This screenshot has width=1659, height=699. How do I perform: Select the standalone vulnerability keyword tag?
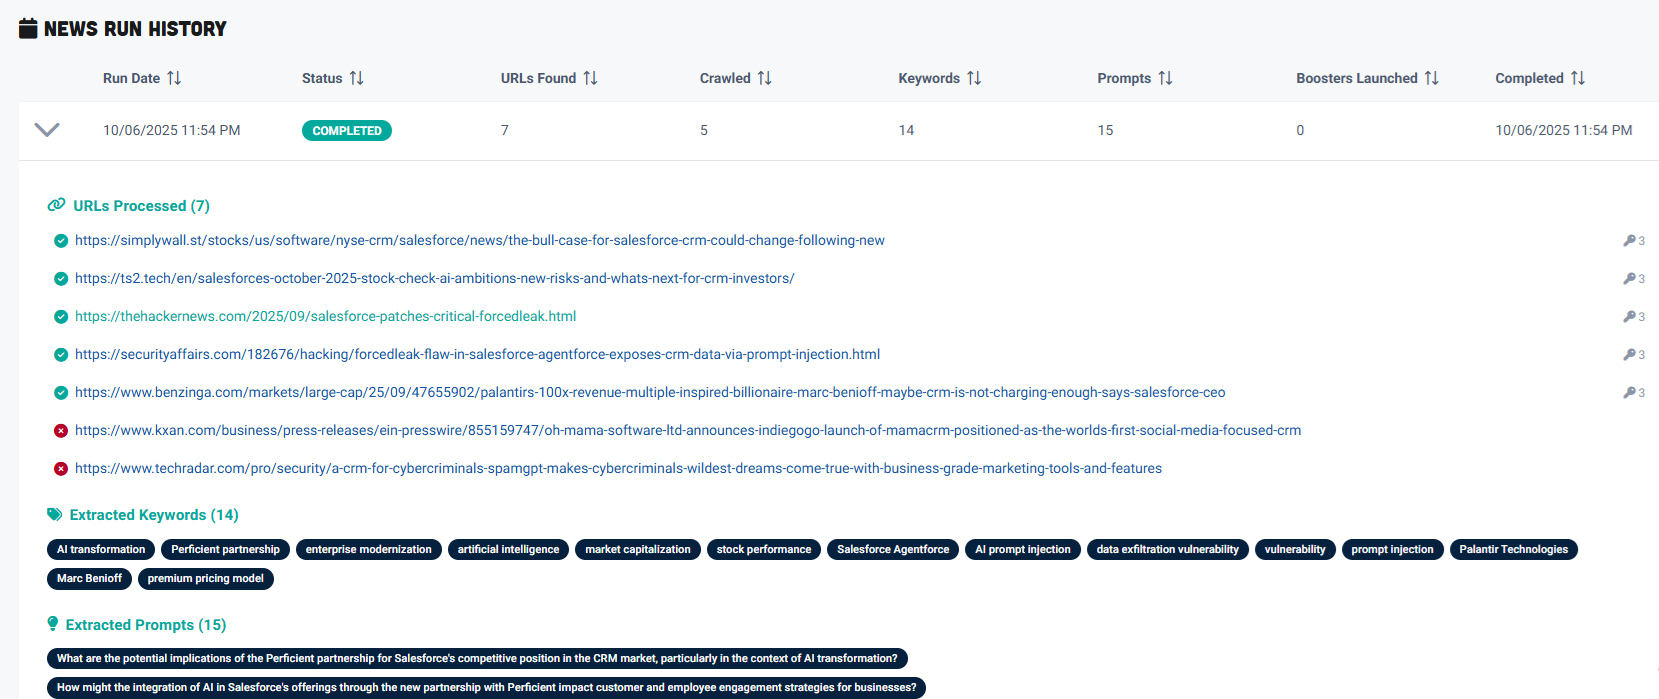1295,549
